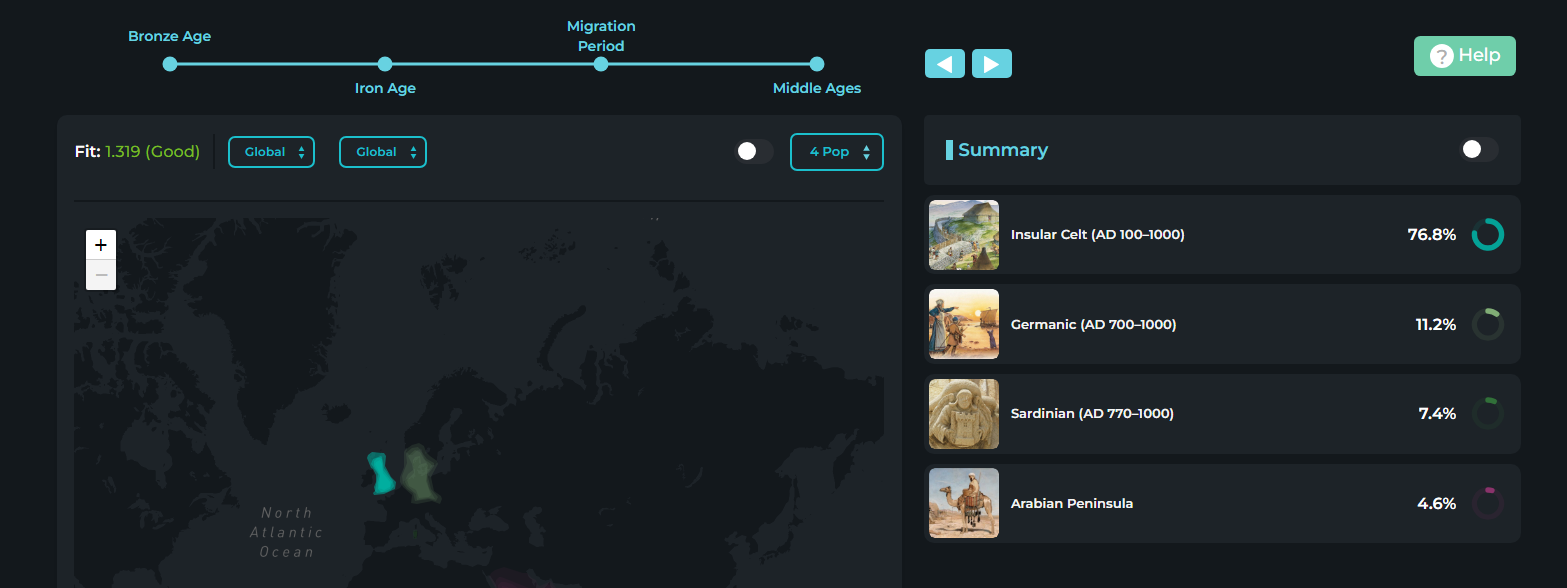Click the Bronze Age label
This screenshot has height=588, width=1567.
(170, 37)
